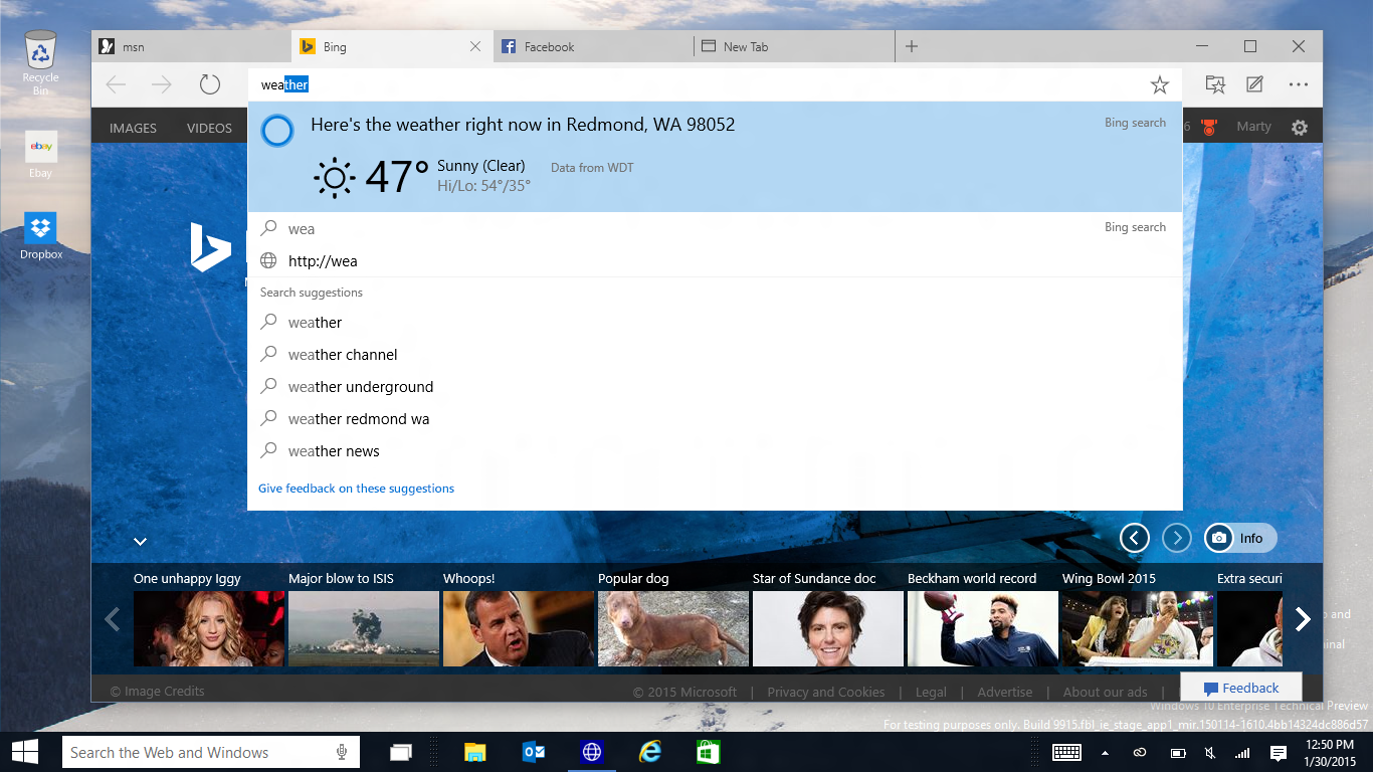The height and width of the screenshot is (772, 1373).
Task: Open Beckham world record thumbnail
Action: click(983, 628)
